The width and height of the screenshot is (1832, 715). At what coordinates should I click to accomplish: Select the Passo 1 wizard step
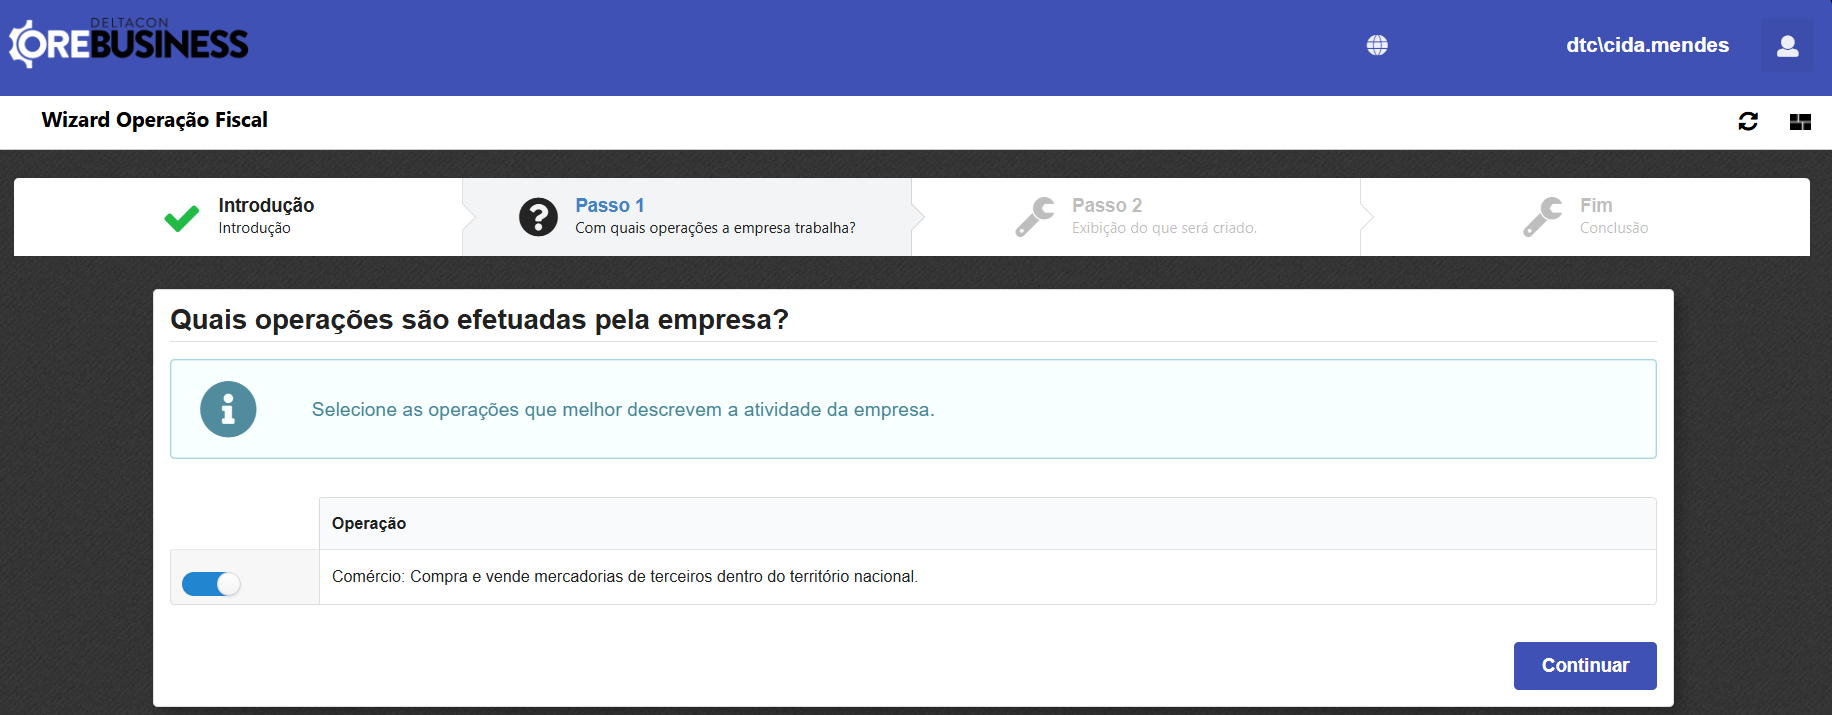(x=609, y=206)
